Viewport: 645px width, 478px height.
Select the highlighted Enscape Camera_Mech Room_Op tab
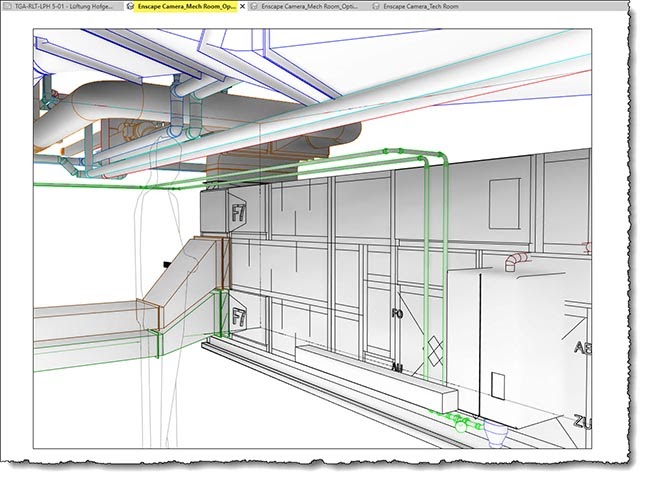point(187,7)
